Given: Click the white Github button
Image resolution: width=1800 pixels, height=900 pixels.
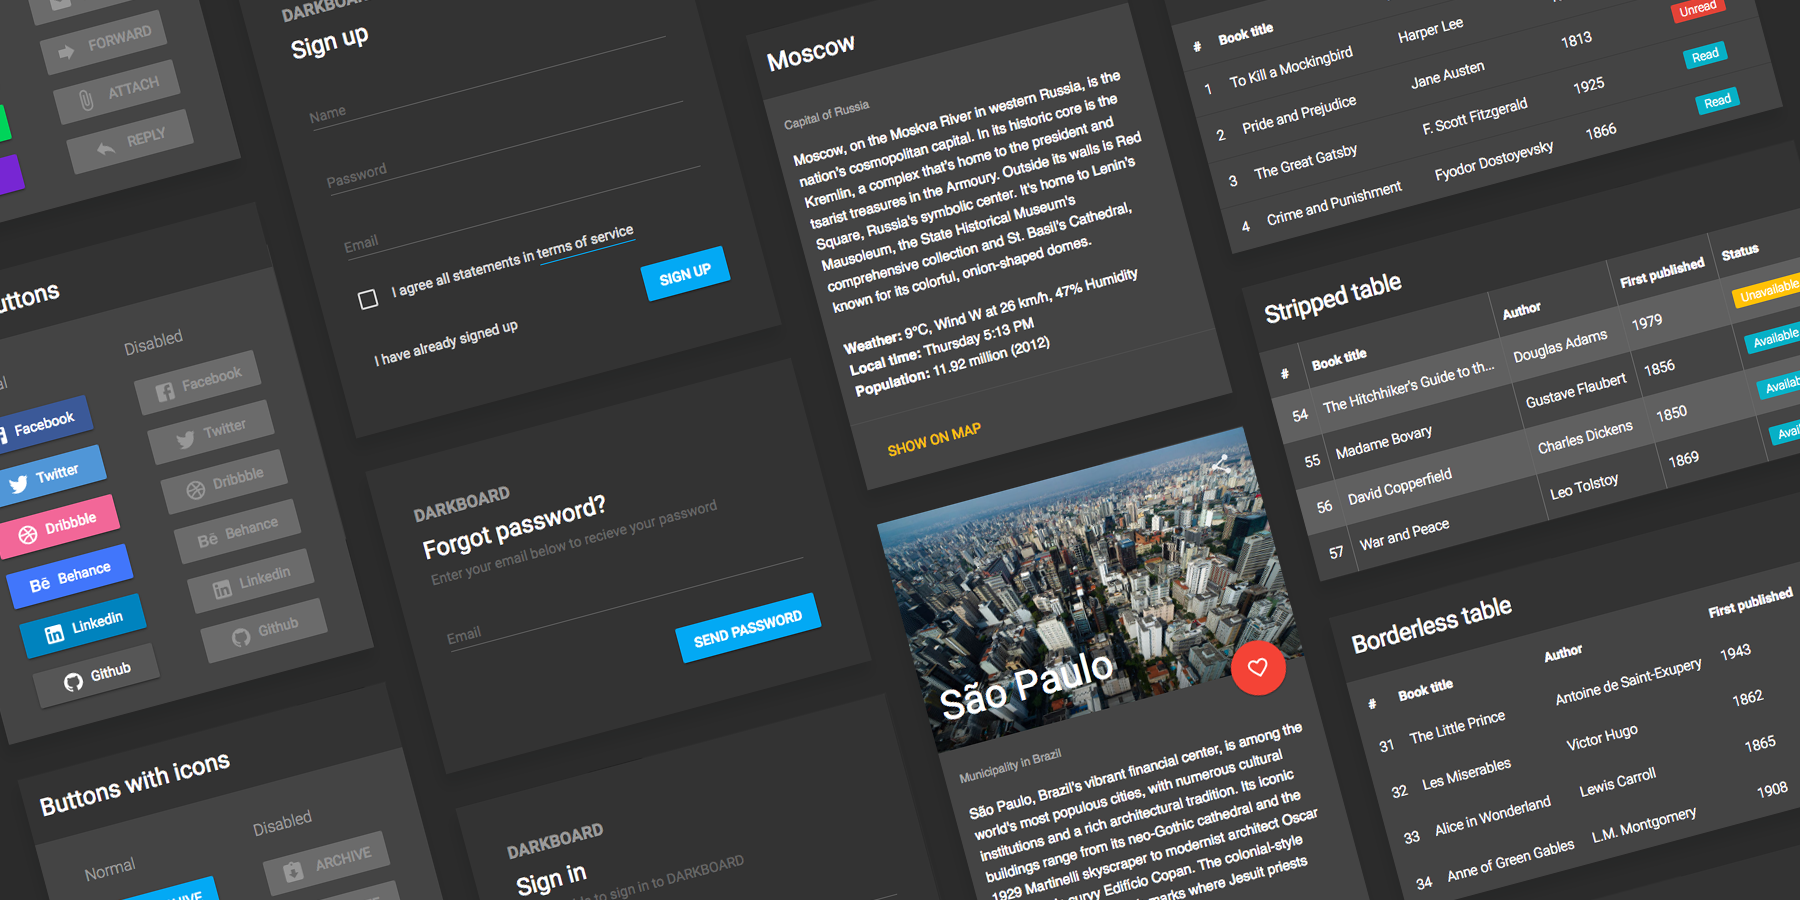Looking at the screenshot, I should [x=96, y=675].
